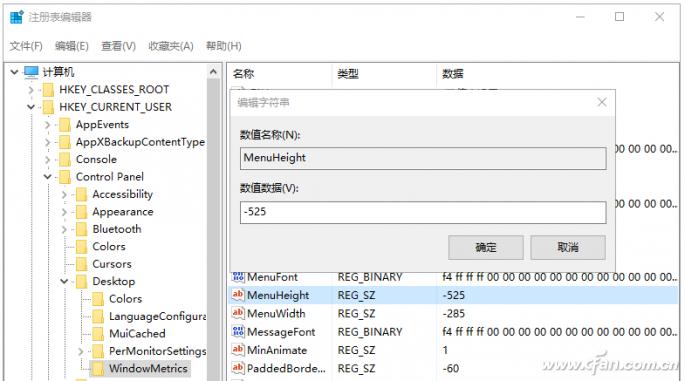Click the Control Panel folder icon
Viewport: 685px width, 381px height.
[65, 177]
